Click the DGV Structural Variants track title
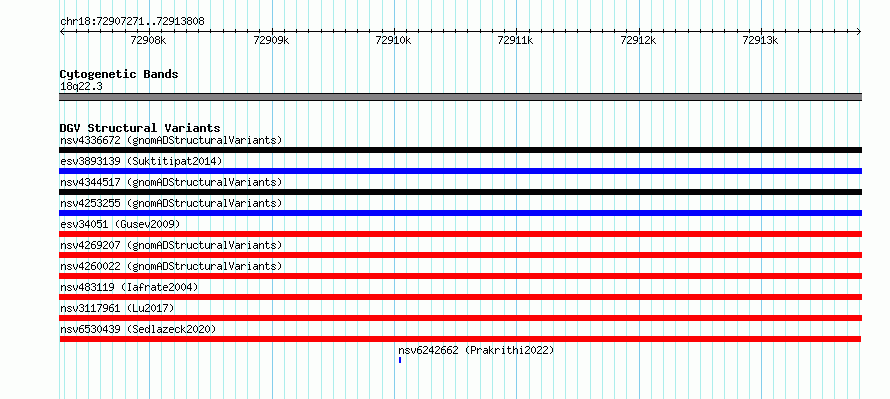890x399 pixels. pos(140,128)
